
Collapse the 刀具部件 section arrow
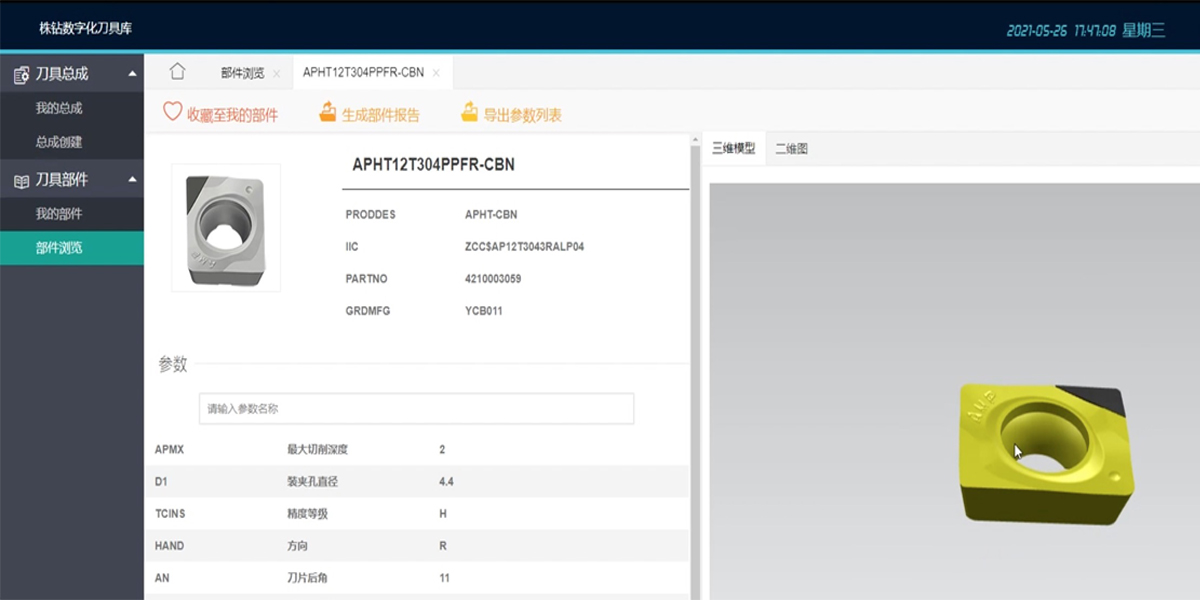132,180
